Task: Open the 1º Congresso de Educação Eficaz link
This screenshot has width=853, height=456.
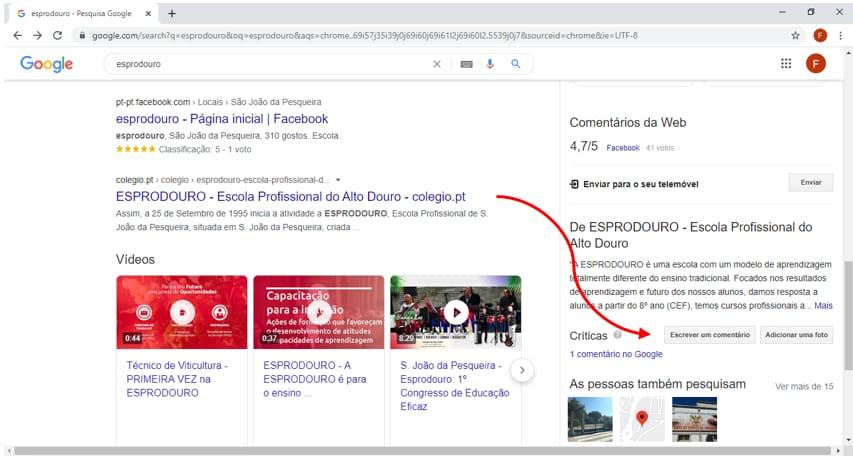Action: point(455,386)
